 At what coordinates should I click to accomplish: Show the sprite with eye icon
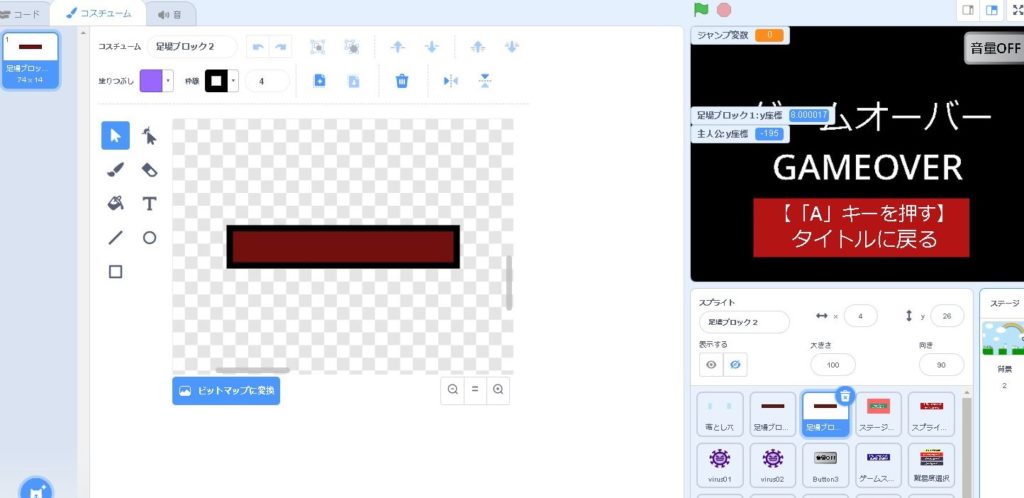(x=711, y=365)
